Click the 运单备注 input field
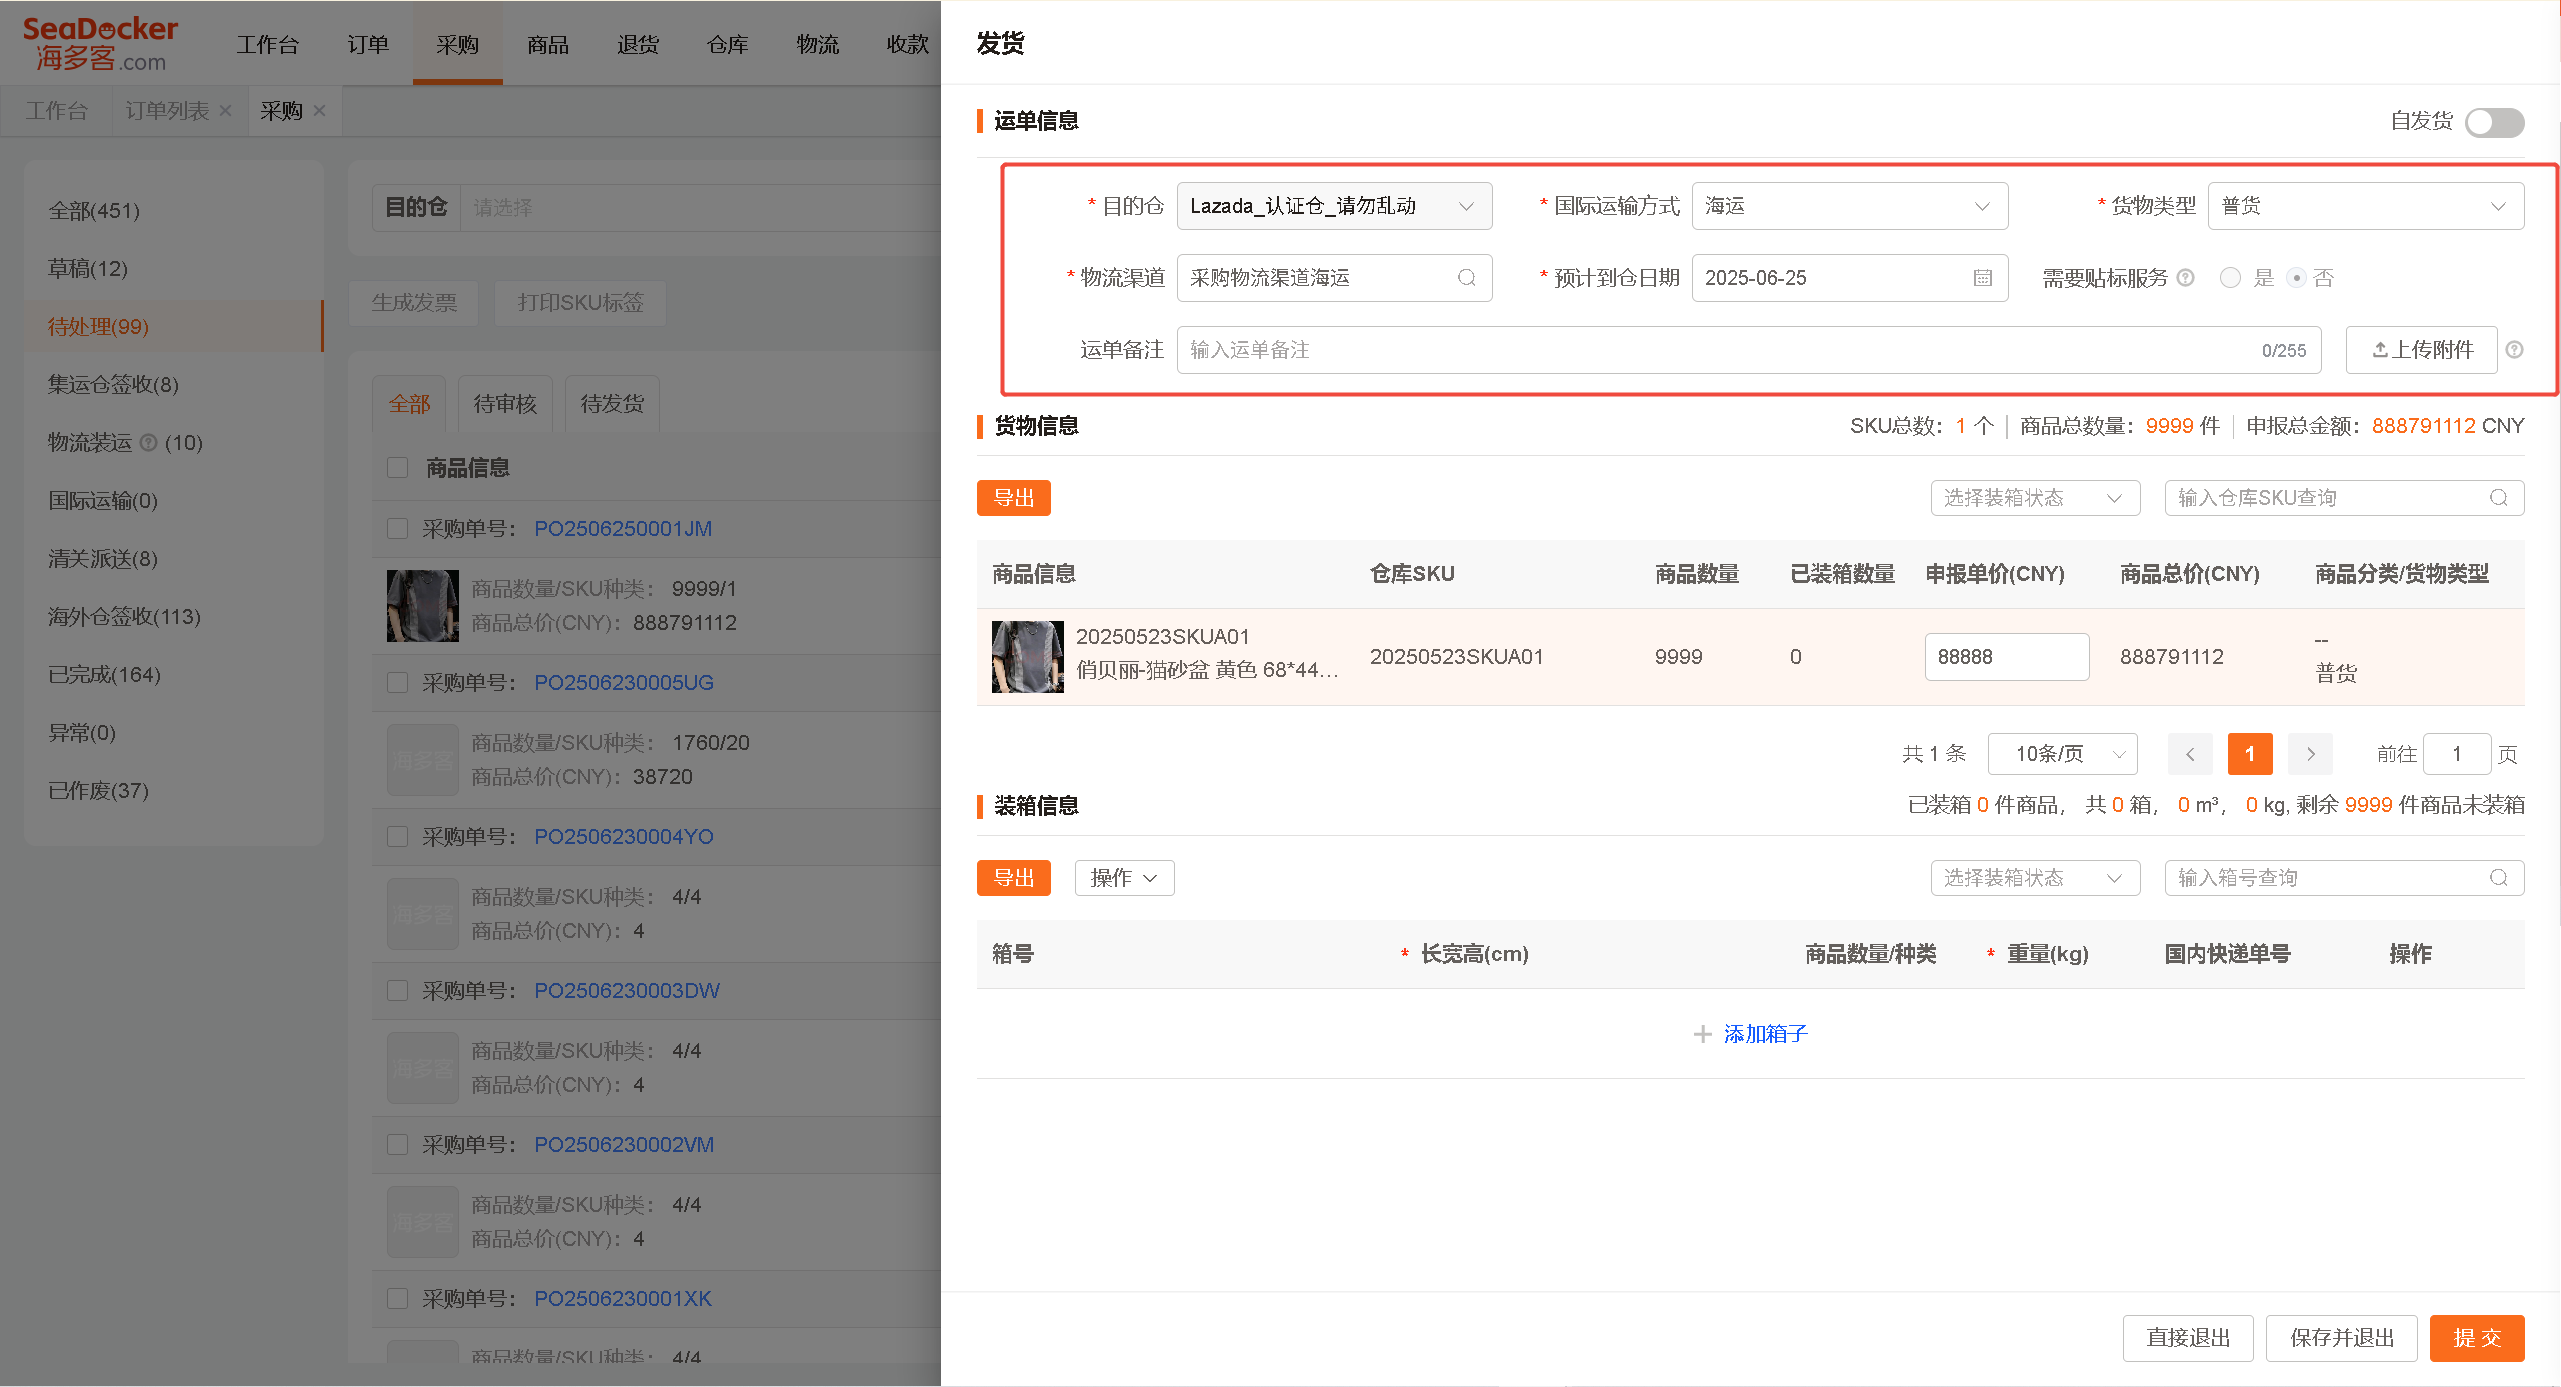The height and width of the screenshot is (1387, 2561). [1748, 350]
